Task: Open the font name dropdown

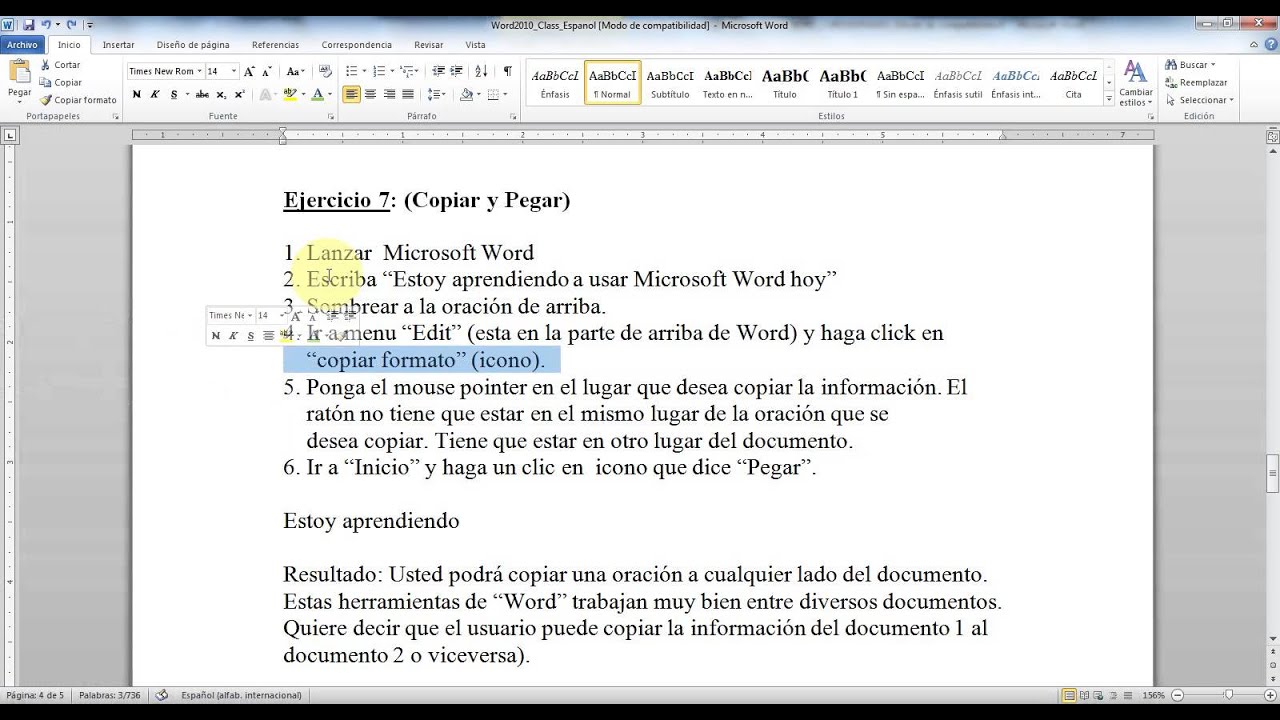Action: click(199, 71)
